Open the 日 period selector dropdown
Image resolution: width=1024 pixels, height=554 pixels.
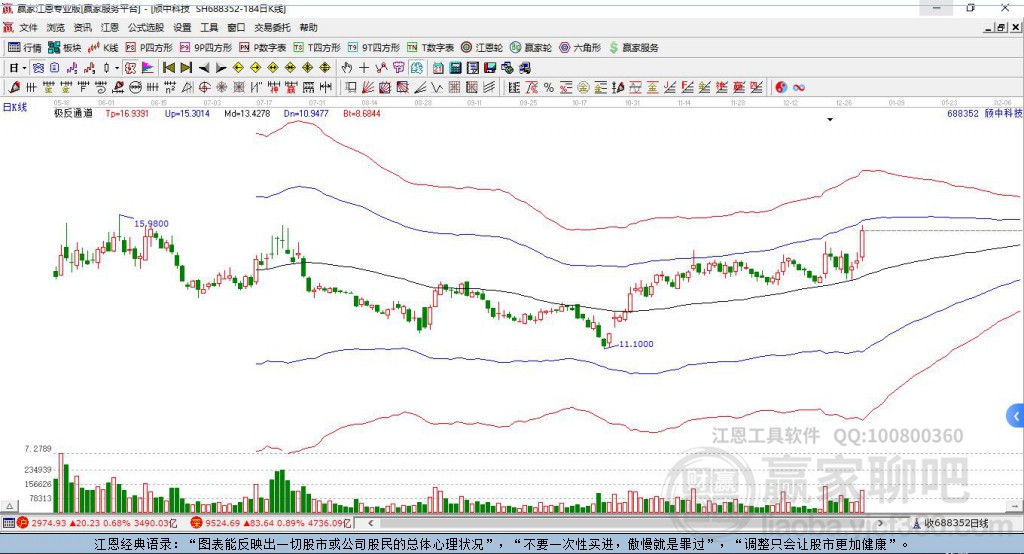(18, 68)
